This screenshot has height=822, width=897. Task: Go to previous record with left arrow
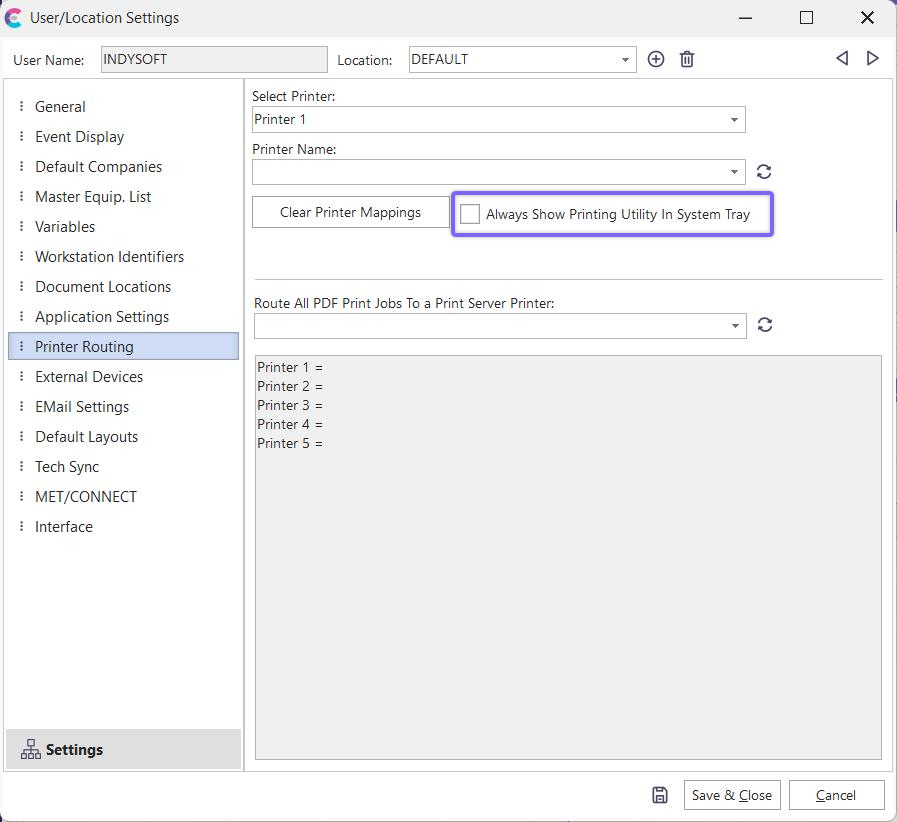(842, 58)
